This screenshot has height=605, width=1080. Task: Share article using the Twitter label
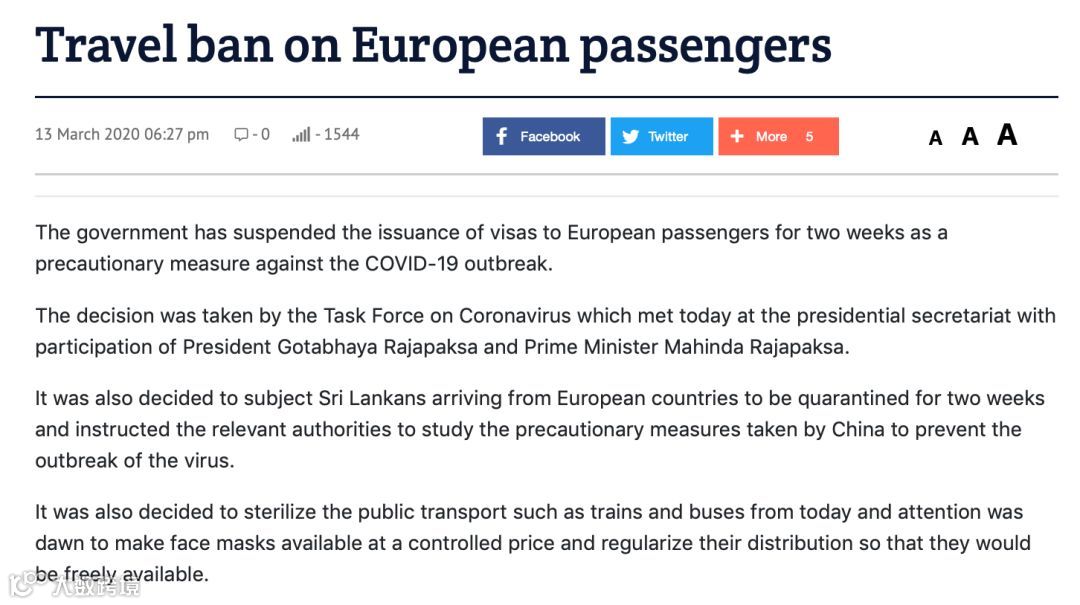pyautogui.click(x=667, y=136)
